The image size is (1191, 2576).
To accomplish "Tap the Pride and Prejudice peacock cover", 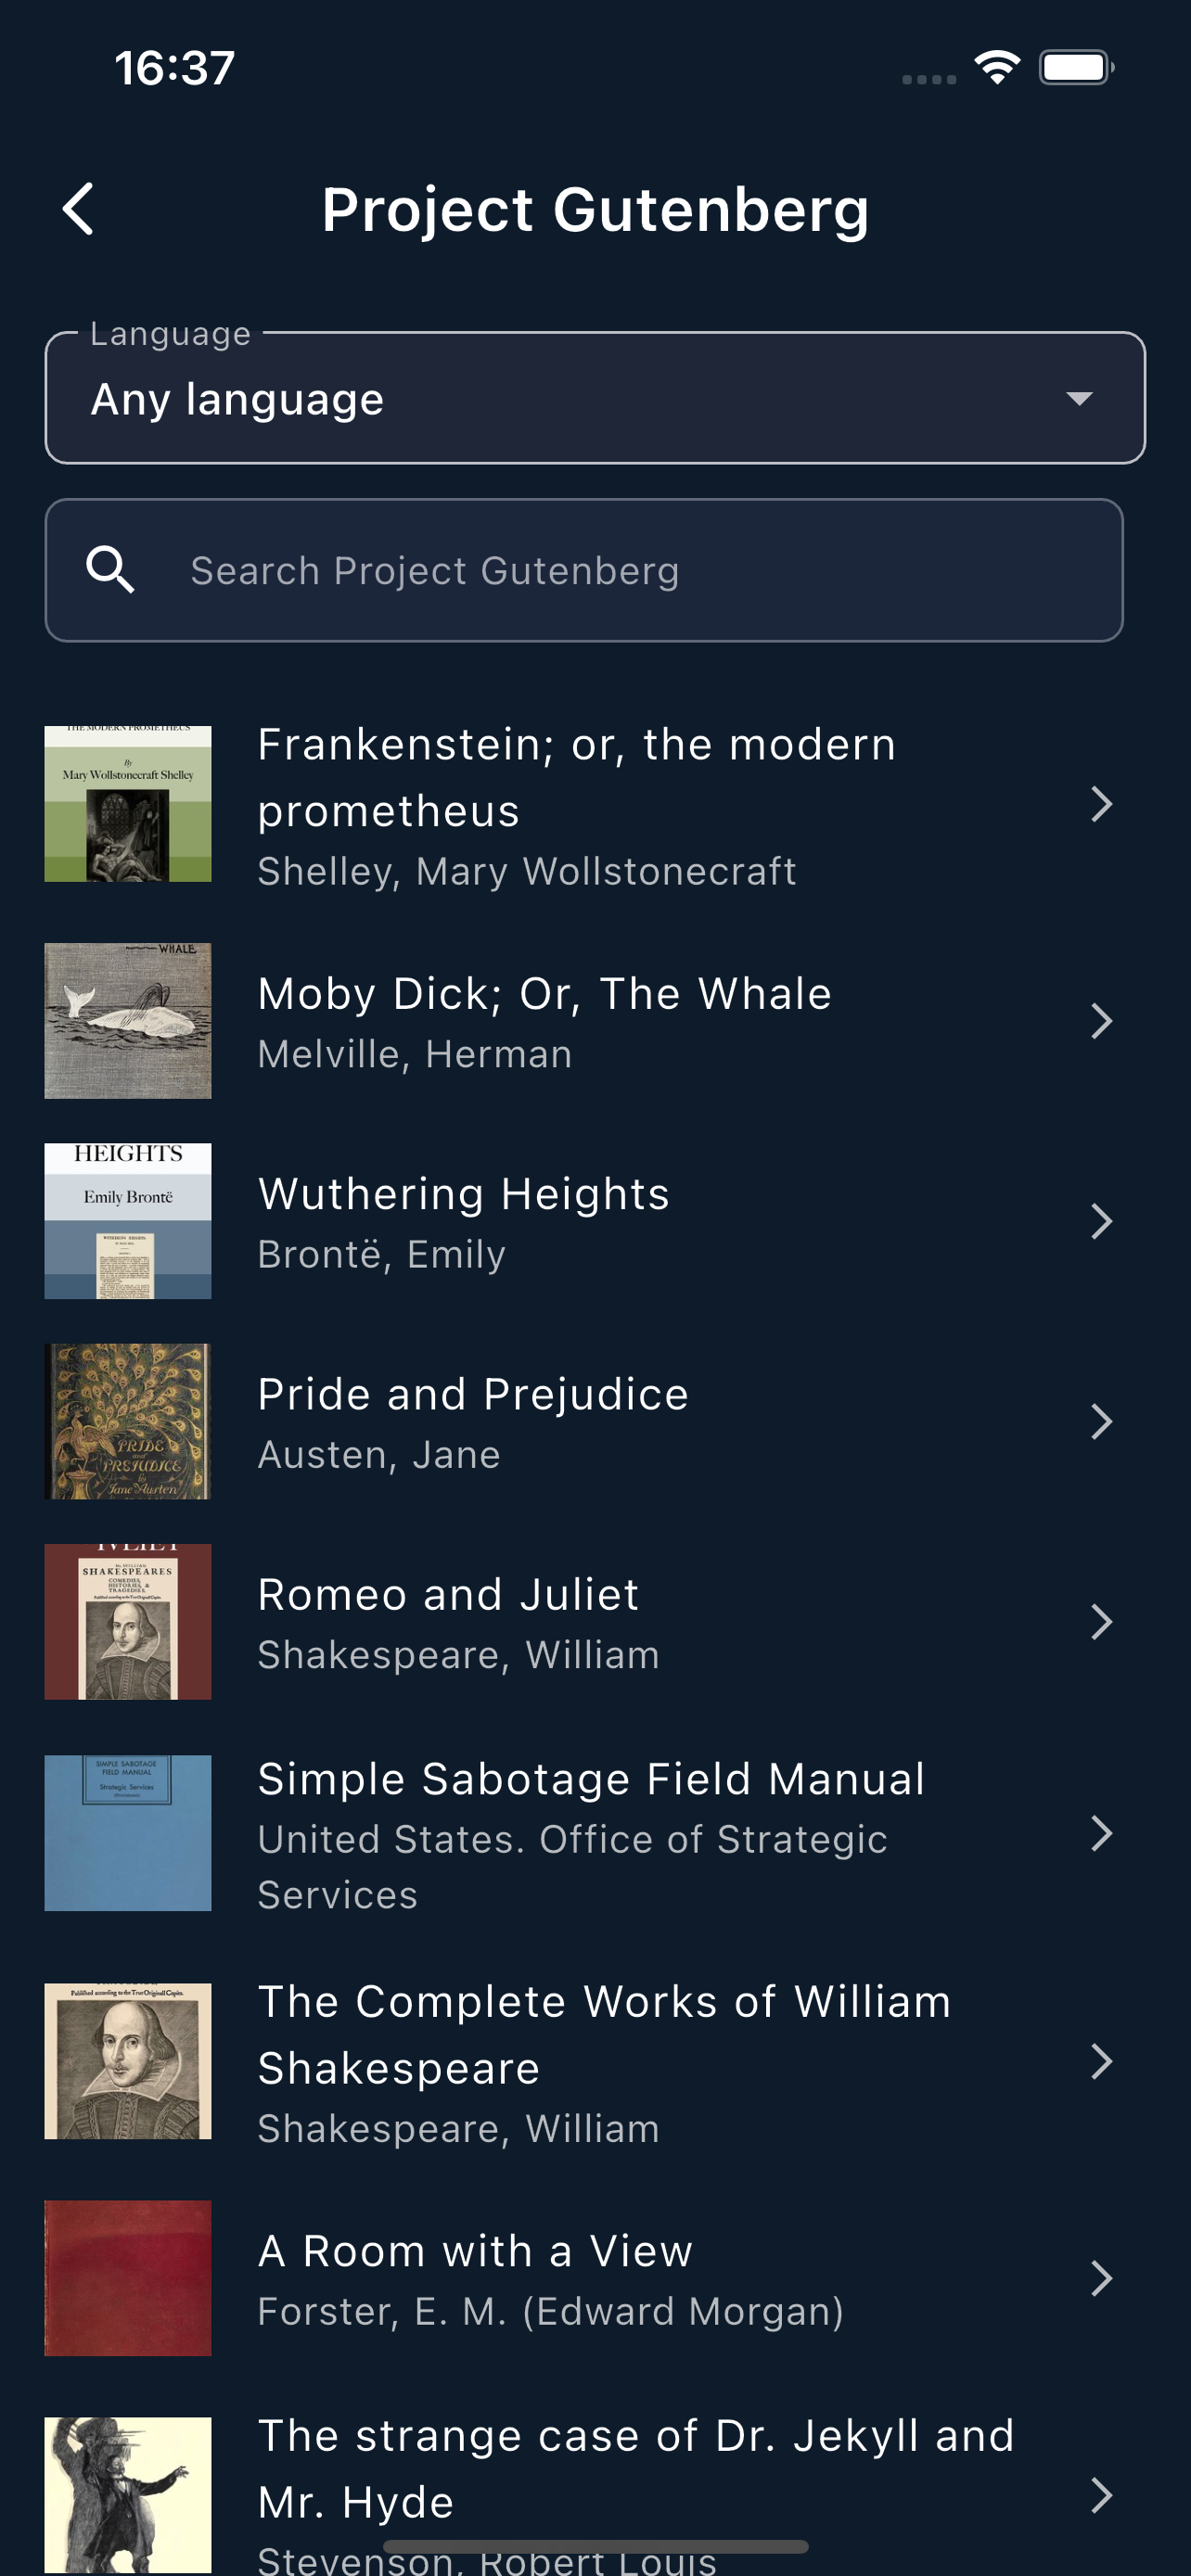I will 128,1421.
